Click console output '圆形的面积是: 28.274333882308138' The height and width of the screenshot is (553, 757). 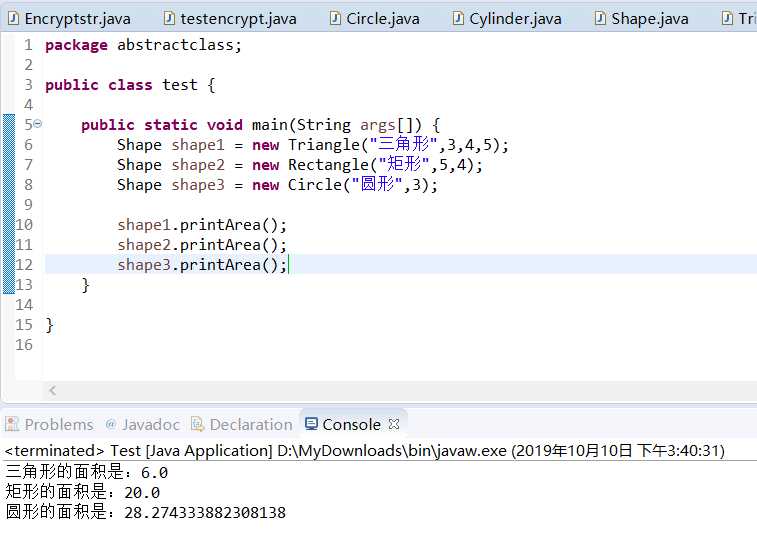click(146, 512)
